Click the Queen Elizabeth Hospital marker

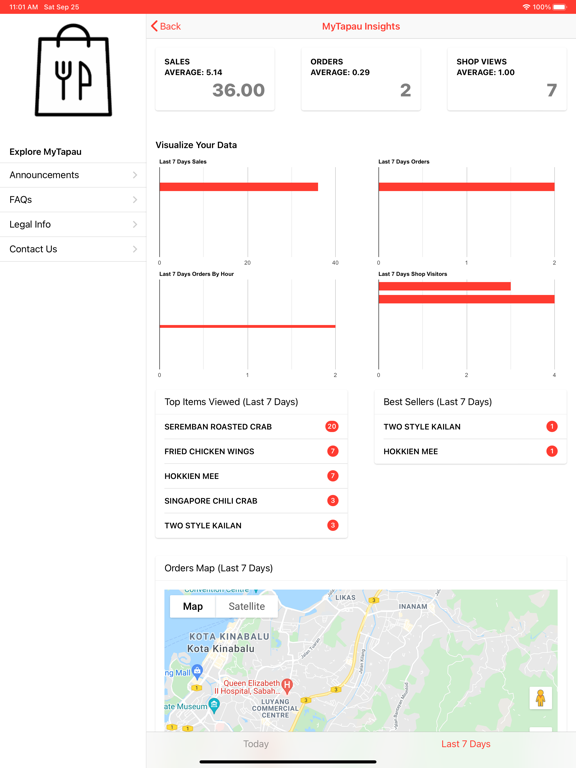(x=287, y=685)
